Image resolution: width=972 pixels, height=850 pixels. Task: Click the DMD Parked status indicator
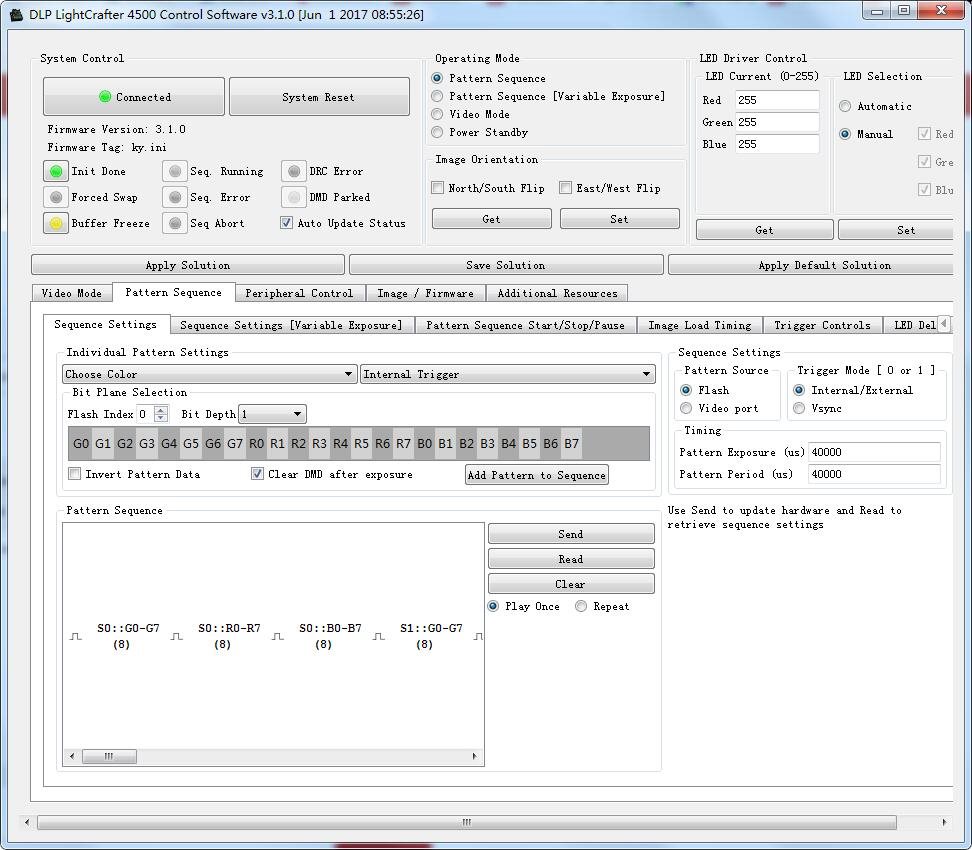(294, 197)
